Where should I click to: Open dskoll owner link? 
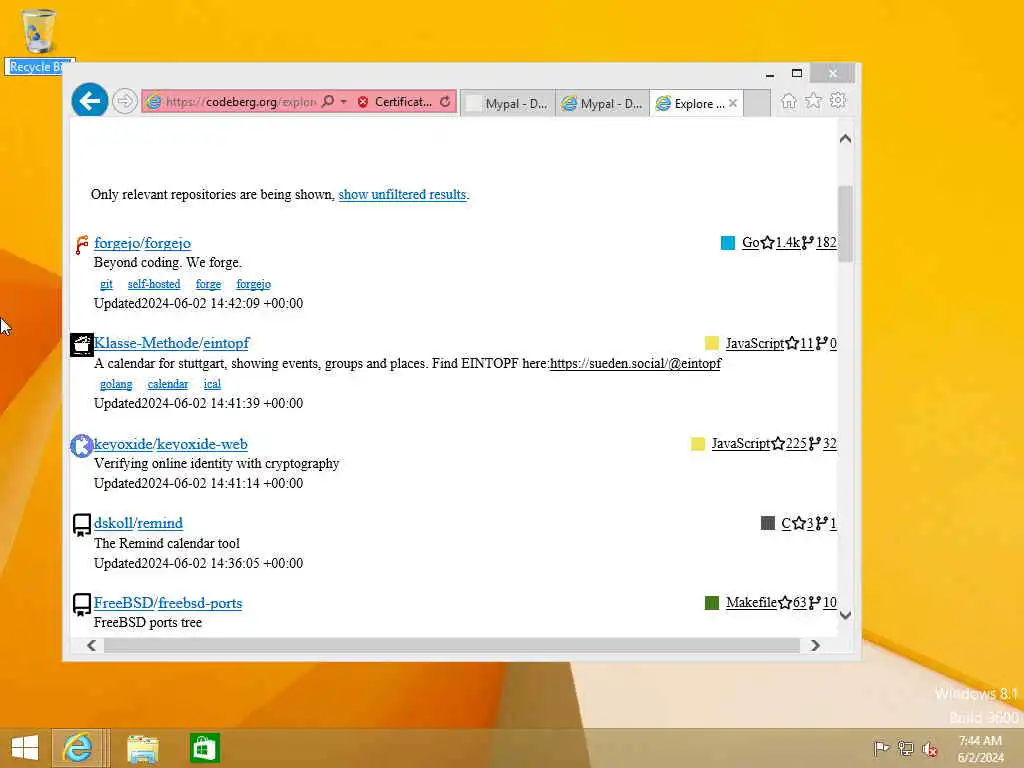point(113,523)
